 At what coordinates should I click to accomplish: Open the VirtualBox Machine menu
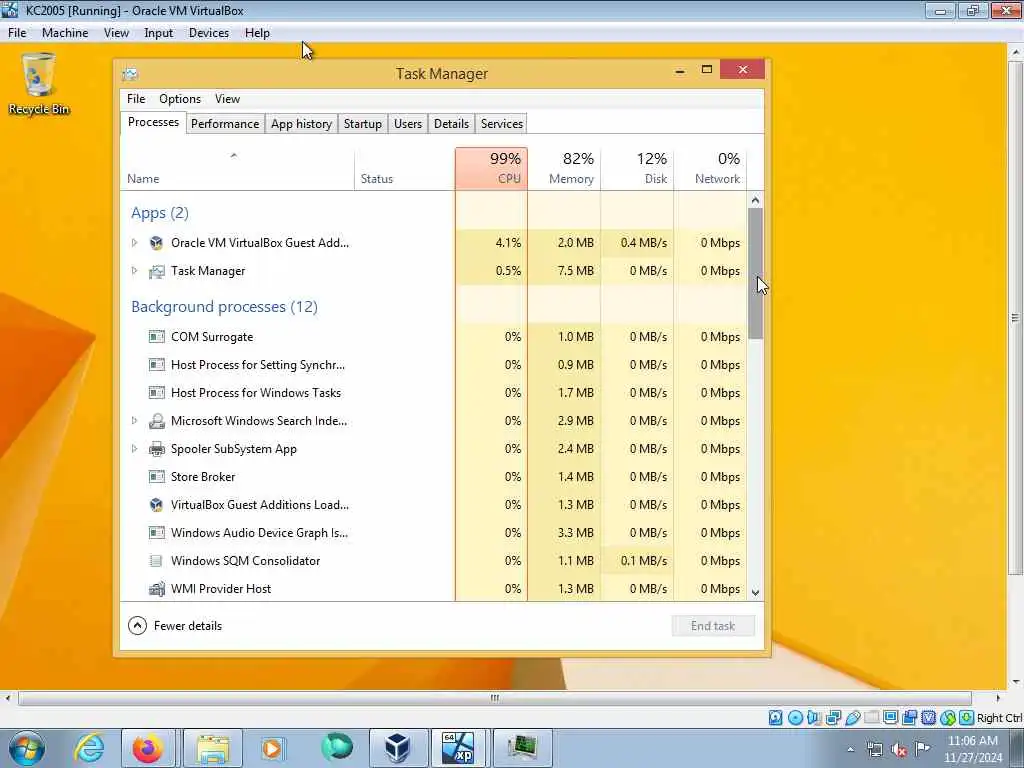[x=65, y=33]
